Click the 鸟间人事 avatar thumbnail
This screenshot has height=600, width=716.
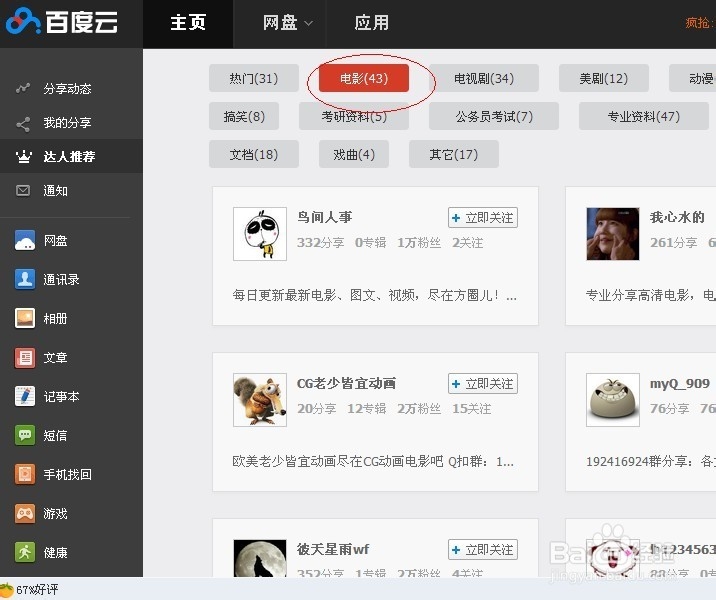point(260,234)
